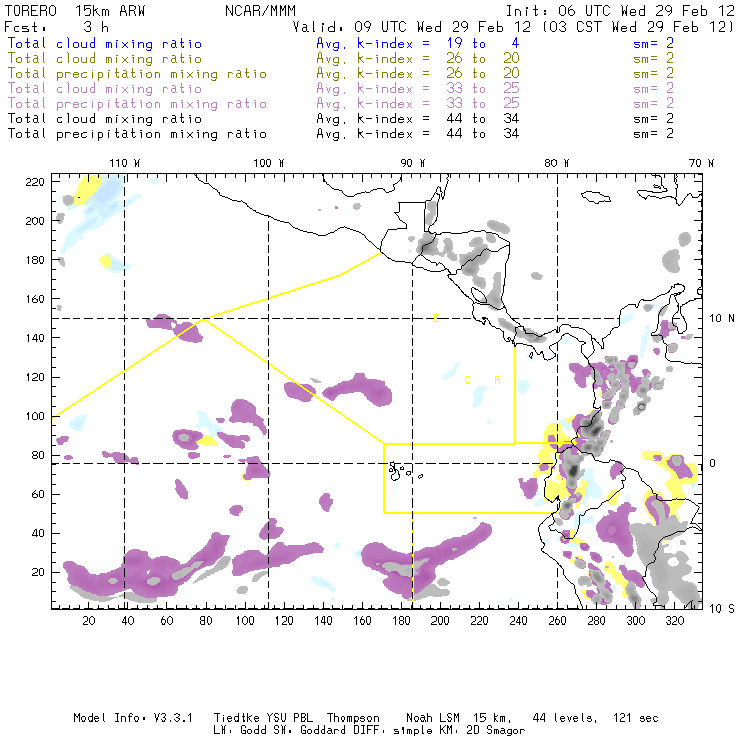Select the "90 W" longitude label

click(413, 163)
